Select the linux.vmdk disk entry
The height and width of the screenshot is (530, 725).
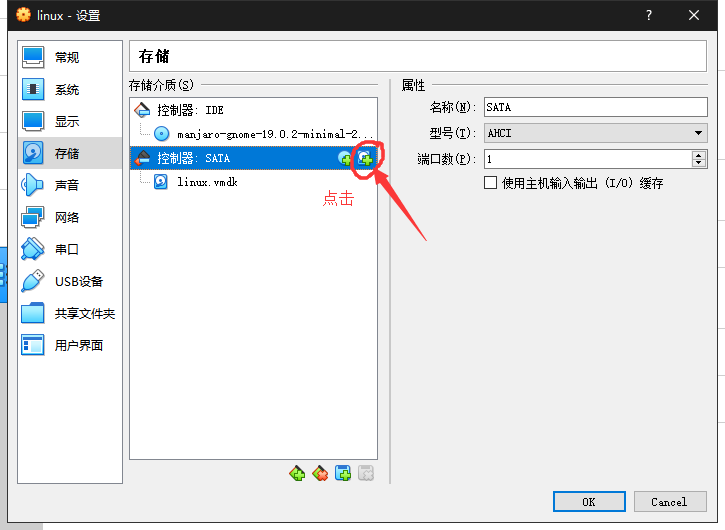(x=206, y=182)
